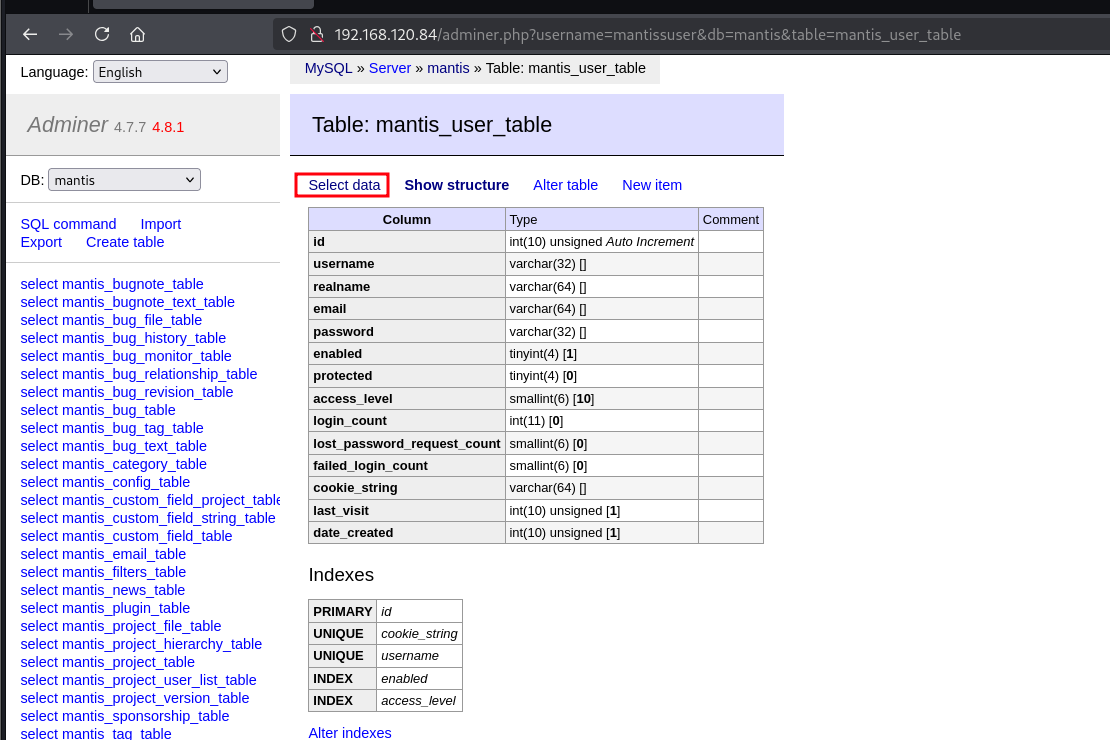Click Adminer 4.8.1 version link
This screenshot has height=740, width=1110.
coord(168,127)
